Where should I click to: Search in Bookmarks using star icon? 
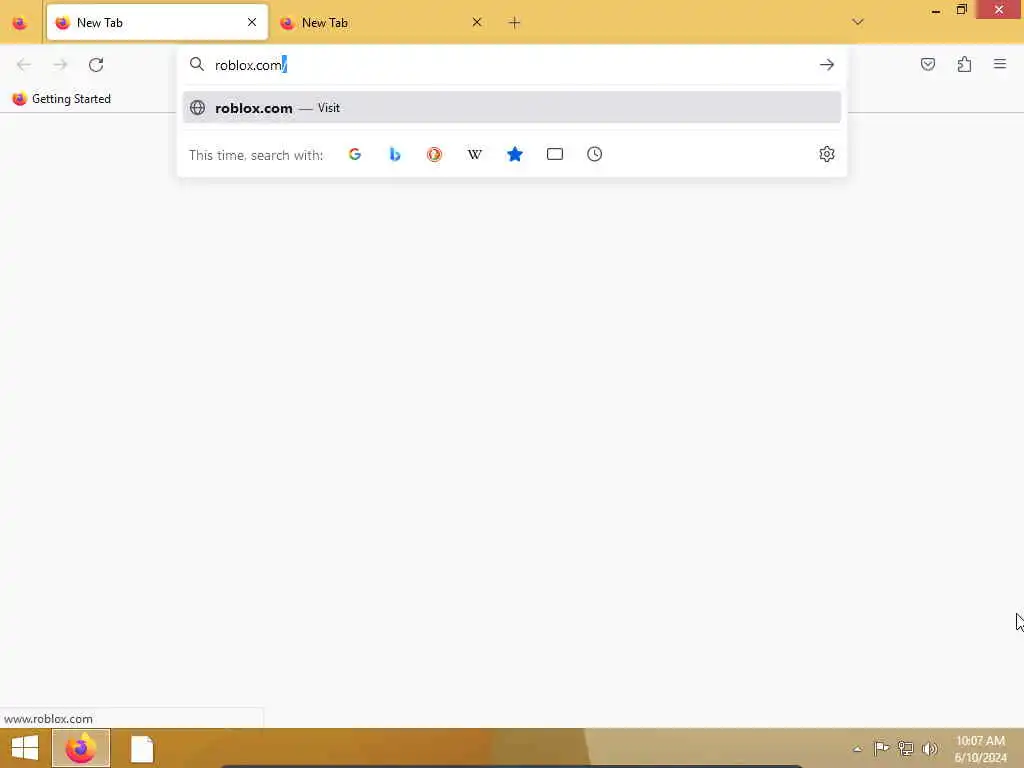click(x=515, y=154)
